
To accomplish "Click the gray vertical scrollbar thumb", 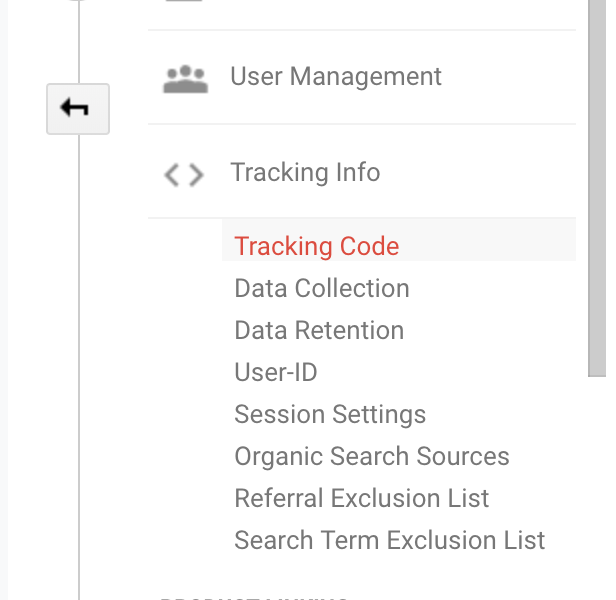I will coord(597,188).
